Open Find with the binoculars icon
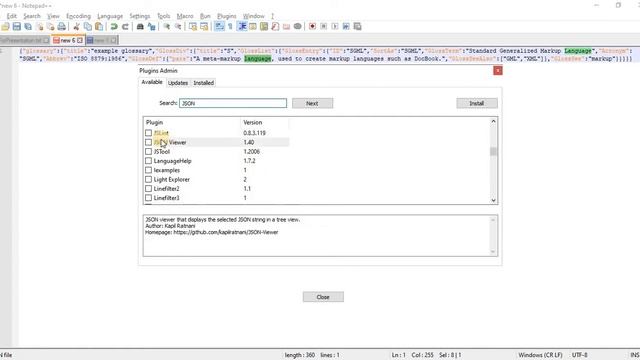Viewport: 640px width, 360px height. [x=140, y=27]
